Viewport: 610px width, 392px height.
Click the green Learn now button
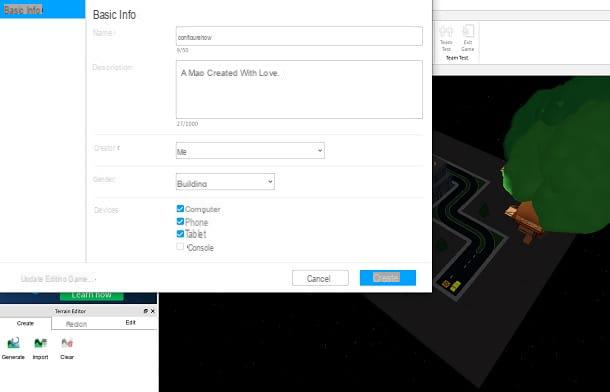point(92,296)
